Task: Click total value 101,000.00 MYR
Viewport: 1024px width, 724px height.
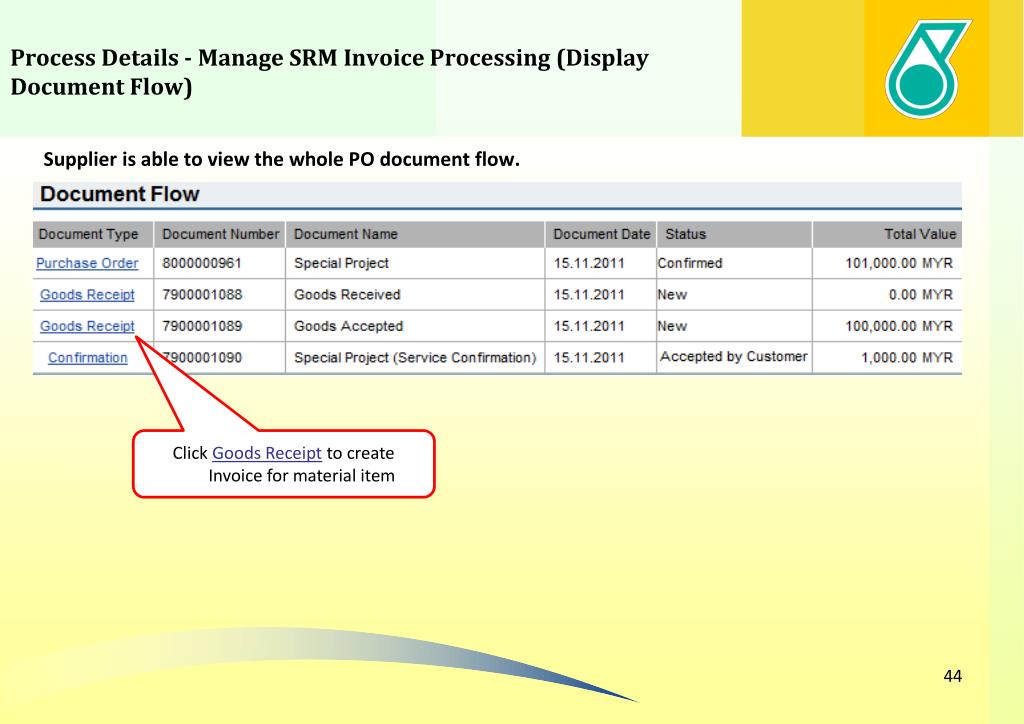Action: 899,263
